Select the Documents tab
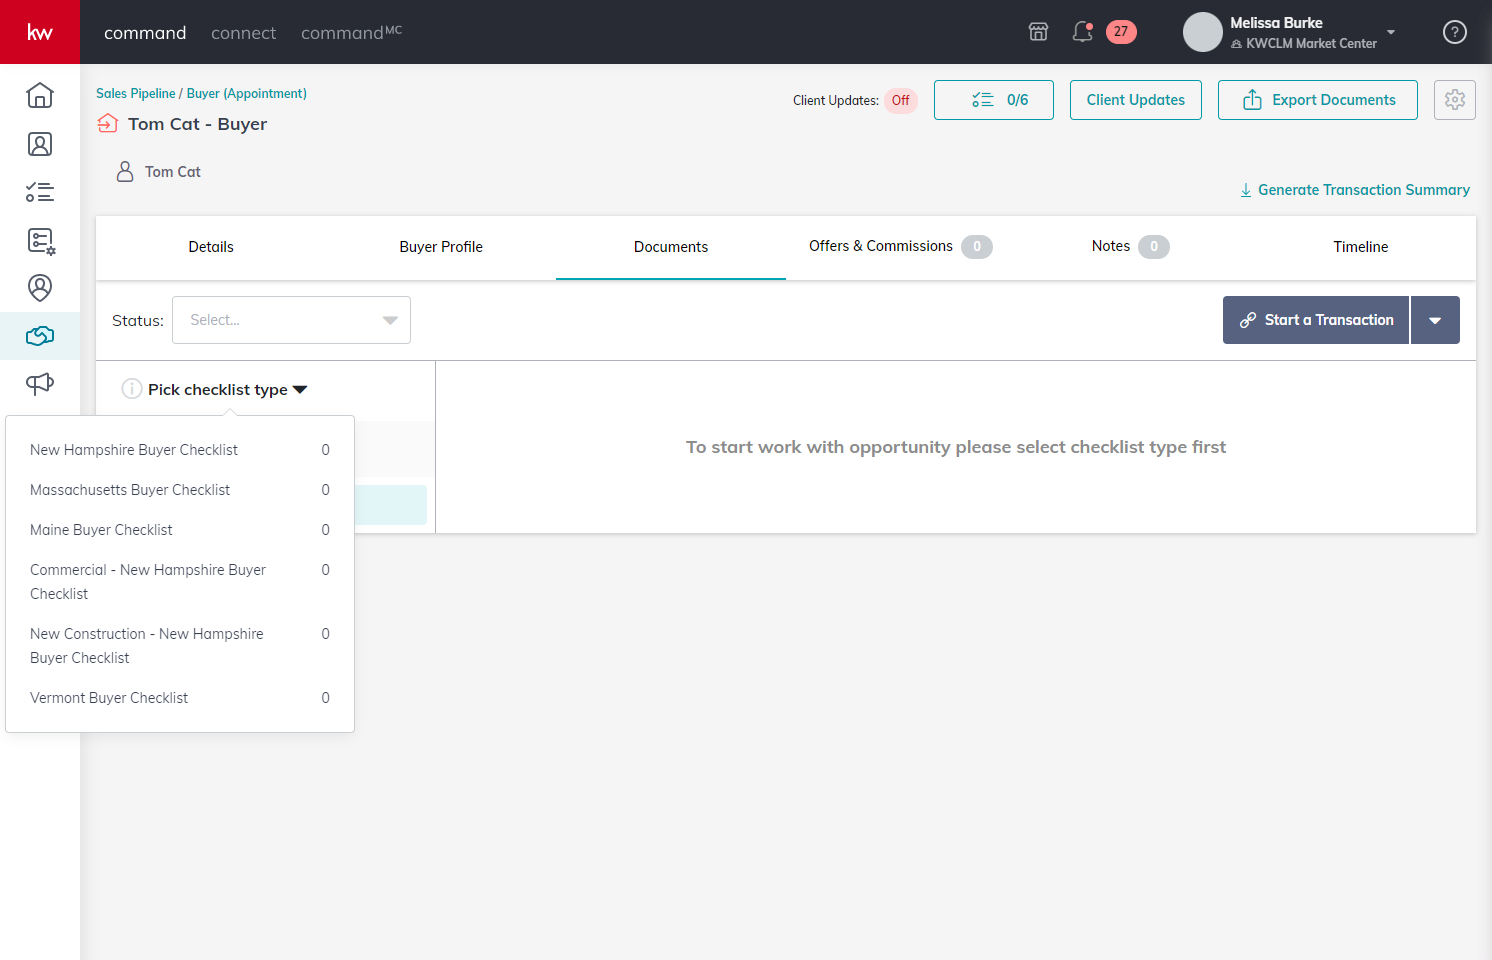This screenshot has width=1492, height=960. point(671,247)
